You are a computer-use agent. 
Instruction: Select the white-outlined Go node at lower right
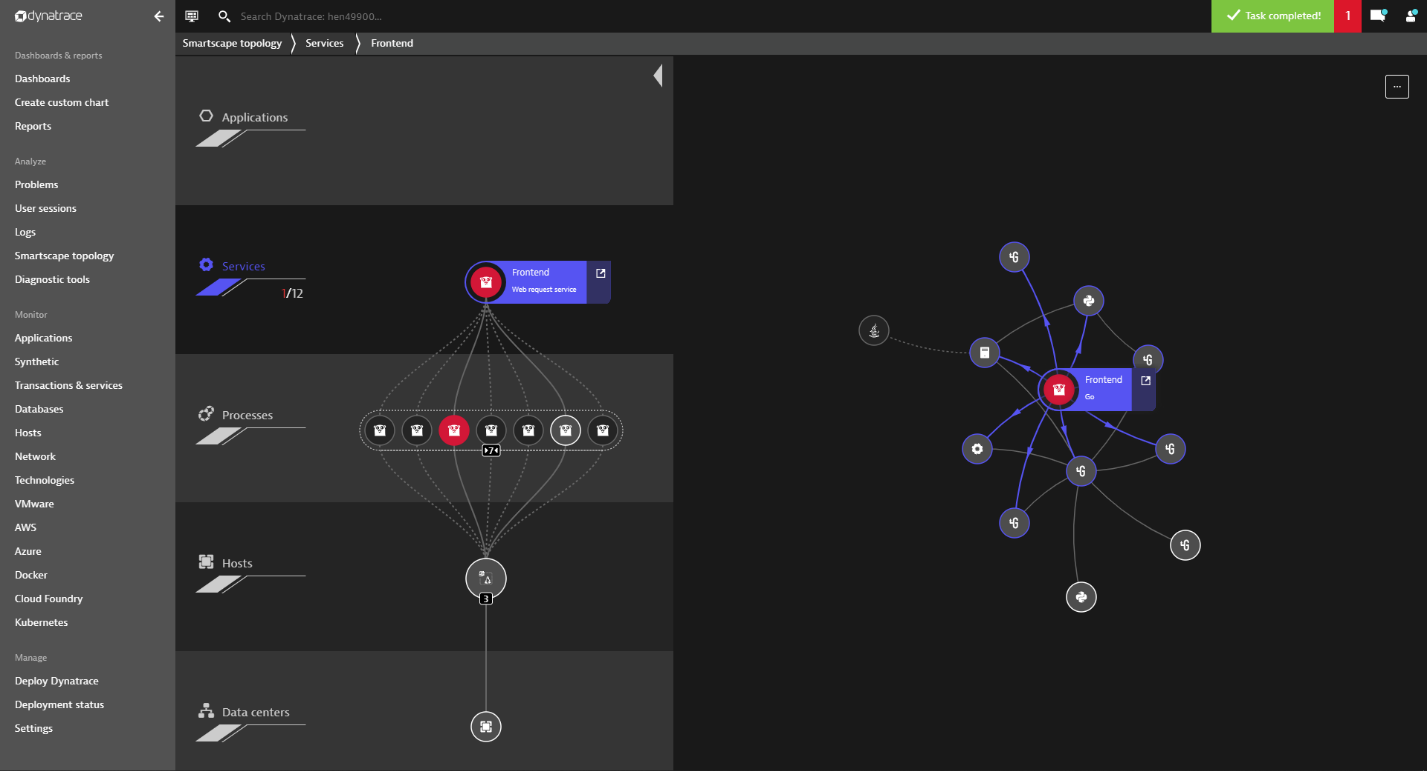tap(1185, 545)
